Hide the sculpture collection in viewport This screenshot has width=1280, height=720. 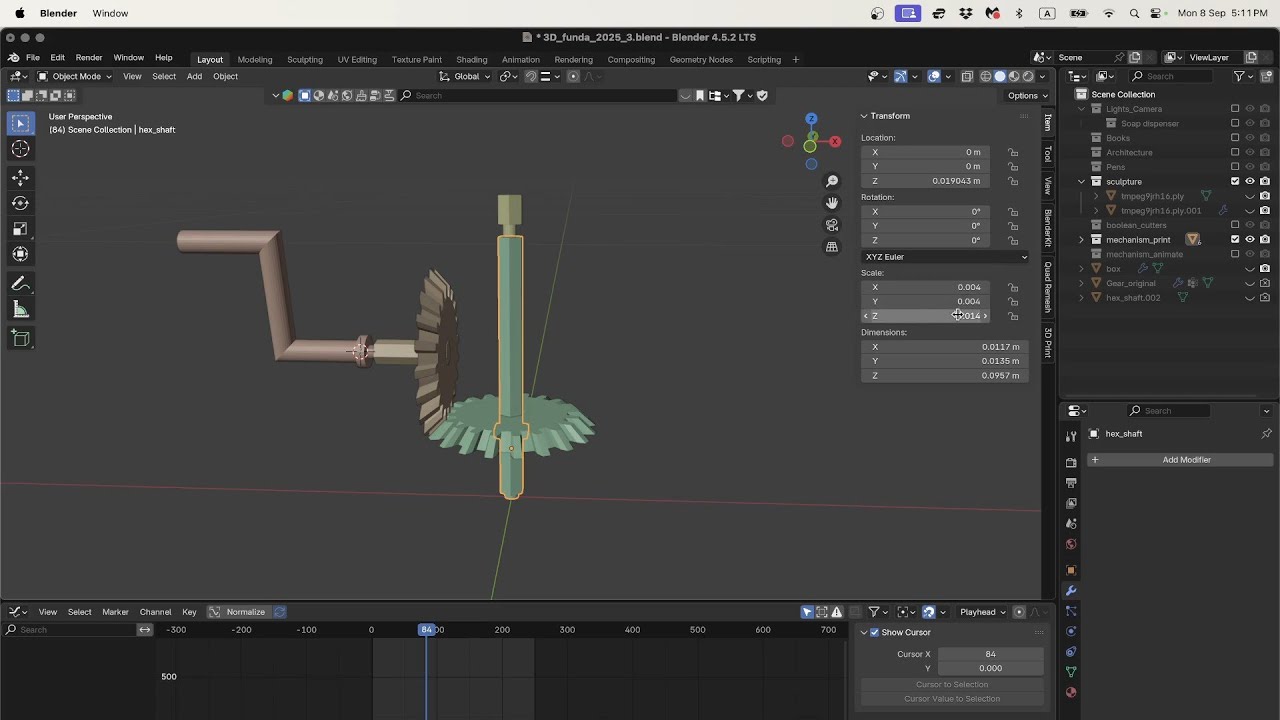tap(1250, 182)
